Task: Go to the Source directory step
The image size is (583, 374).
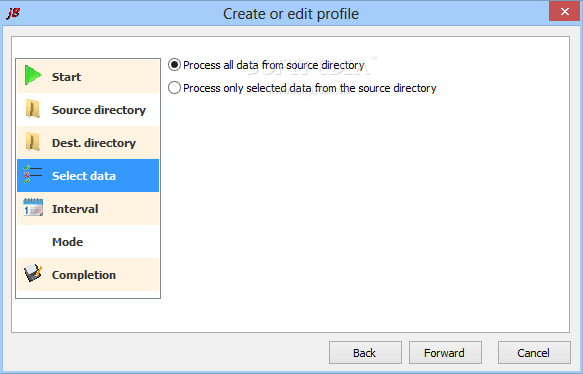Action: pyautogui.click(x=99, y=110)
